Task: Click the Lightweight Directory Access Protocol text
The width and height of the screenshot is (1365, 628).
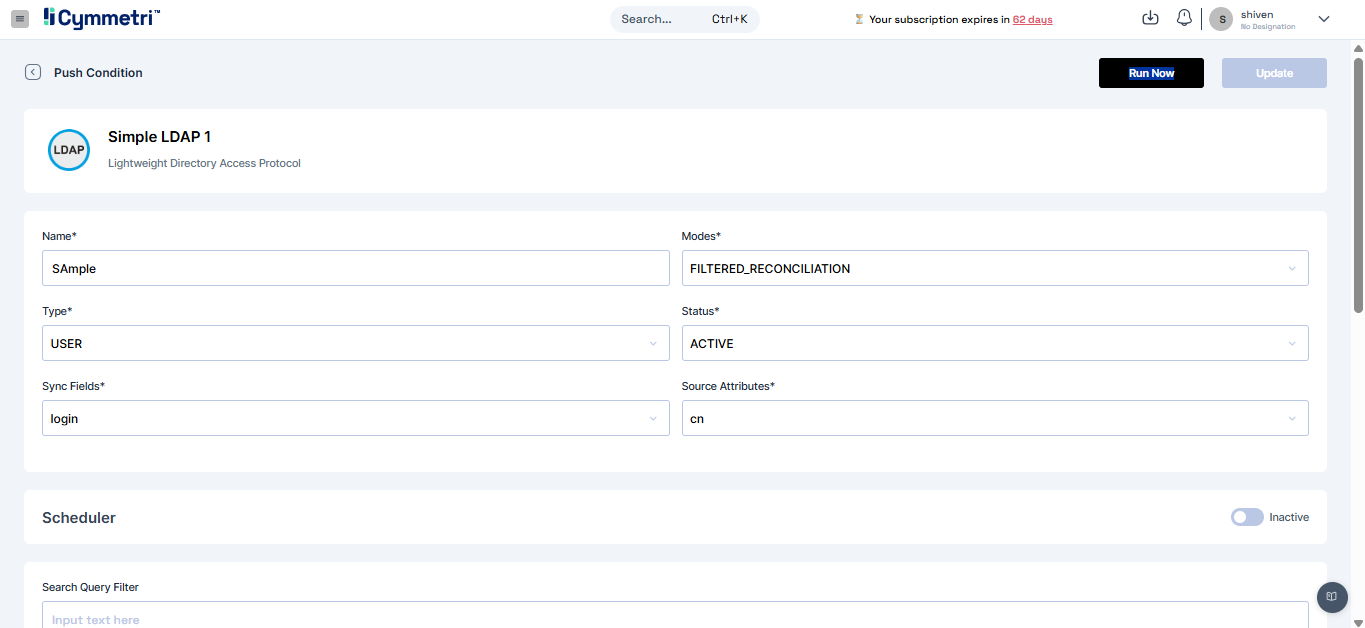Action: [204, 163]
